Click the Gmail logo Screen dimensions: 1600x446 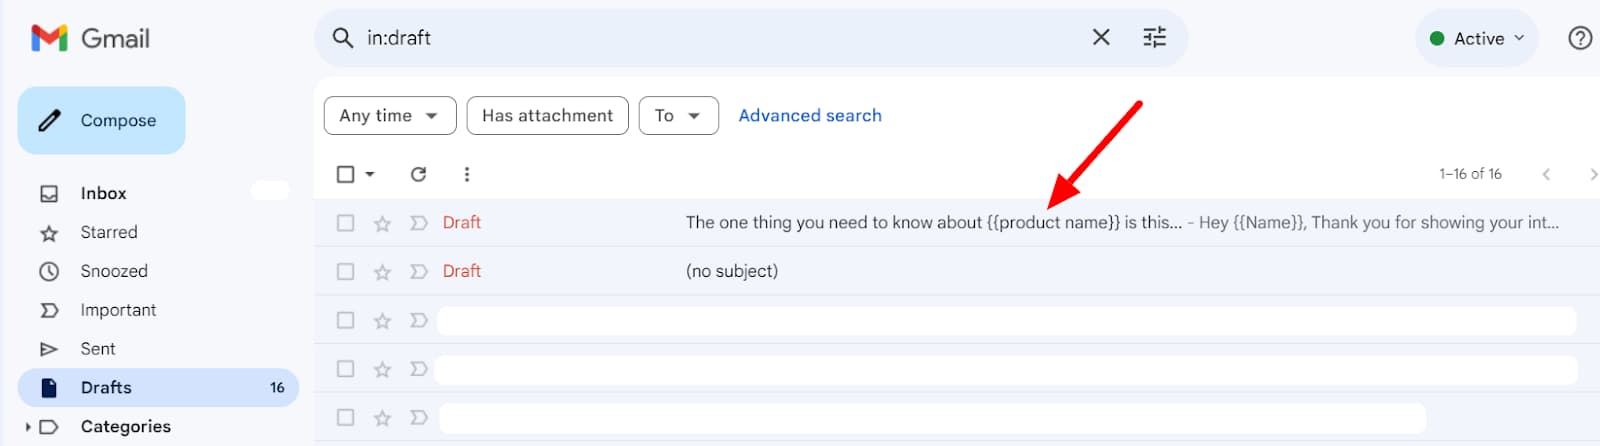point(90,38)
